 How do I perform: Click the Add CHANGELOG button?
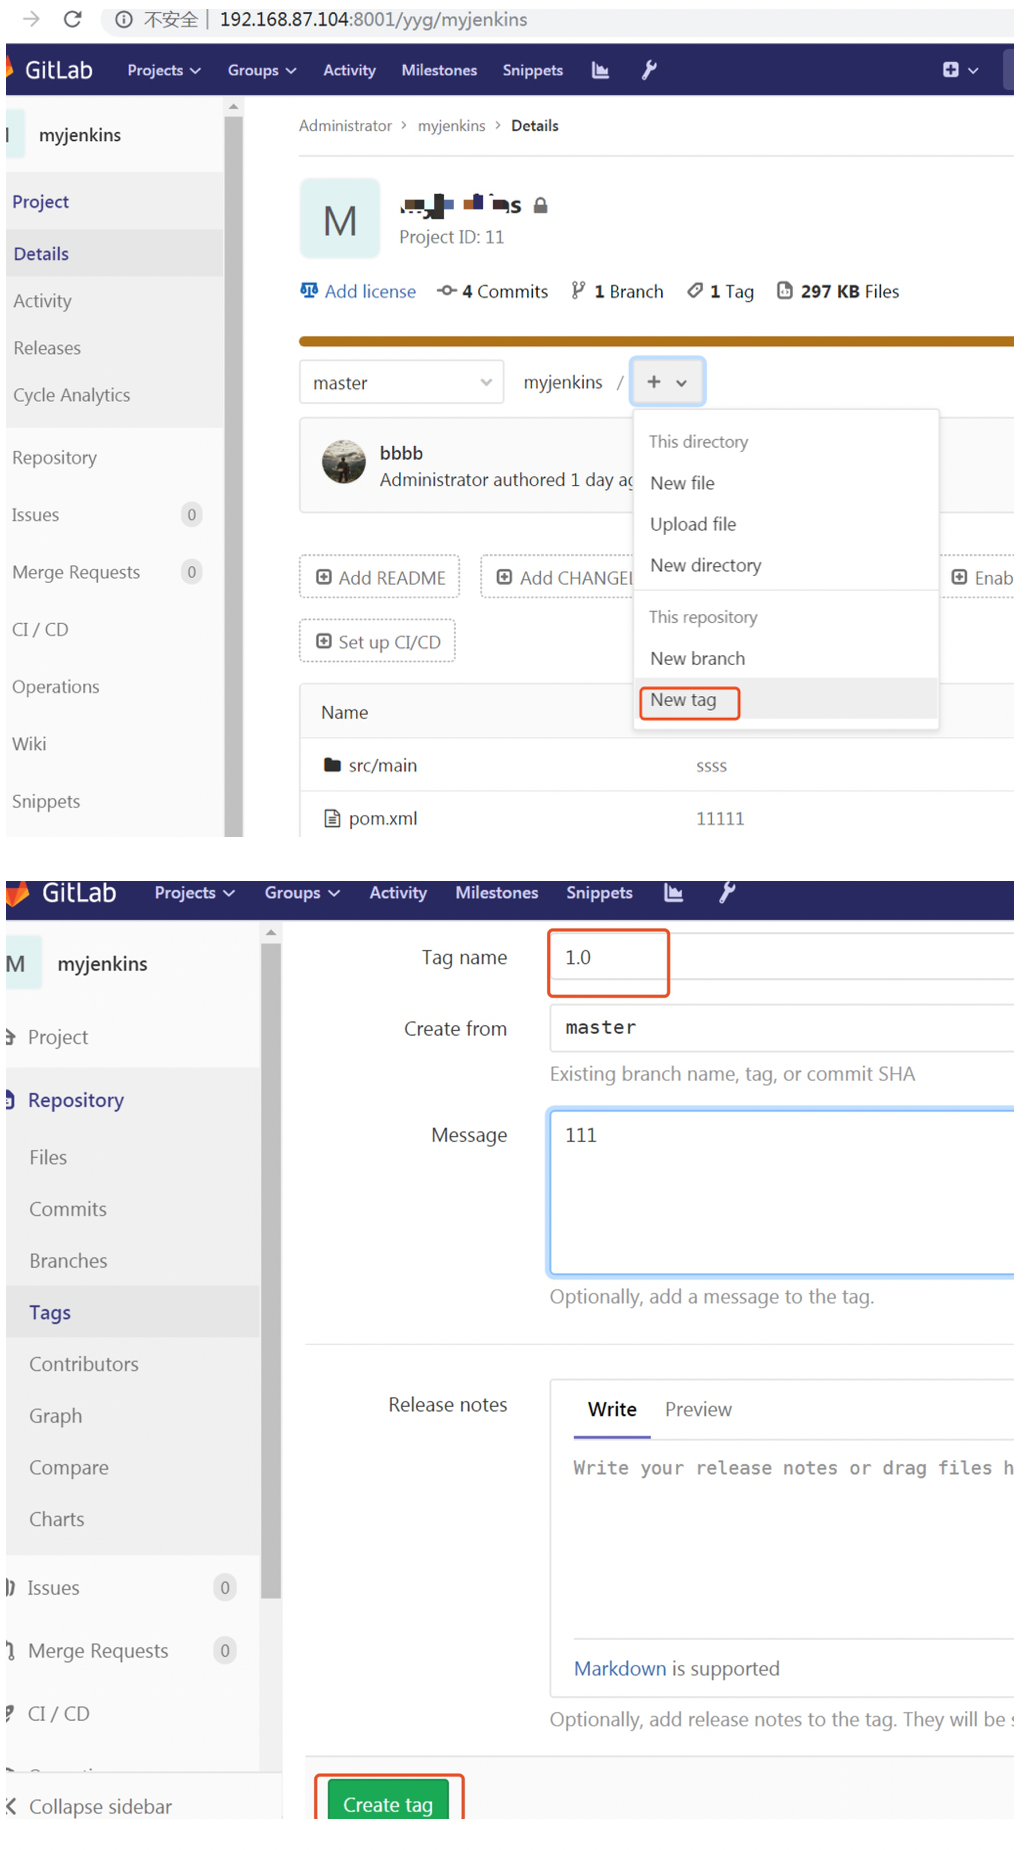557,577
